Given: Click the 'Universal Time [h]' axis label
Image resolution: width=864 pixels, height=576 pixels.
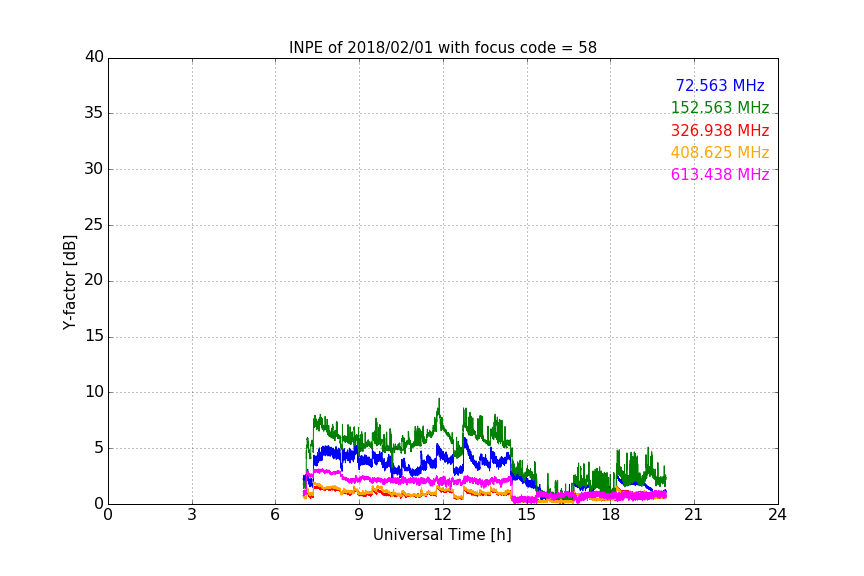Looking at the screenshot, I should pos(442,535).
